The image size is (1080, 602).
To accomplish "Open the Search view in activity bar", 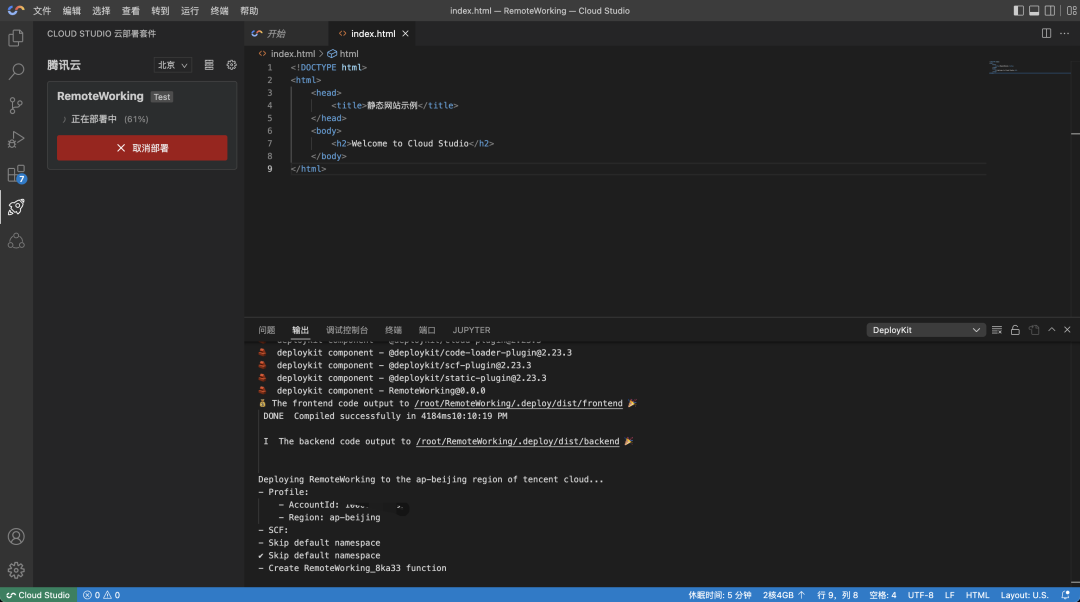I will pos(16,72).
